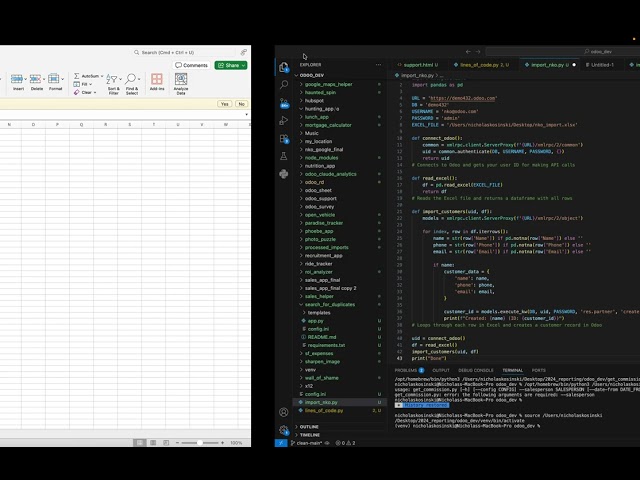
Task: Expand the google_maps_helper folder
Action: tap(301, 84)
